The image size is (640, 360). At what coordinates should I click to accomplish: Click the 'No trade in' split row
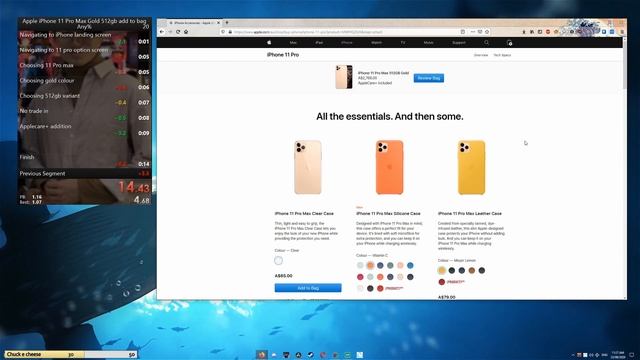coord(84,114)
